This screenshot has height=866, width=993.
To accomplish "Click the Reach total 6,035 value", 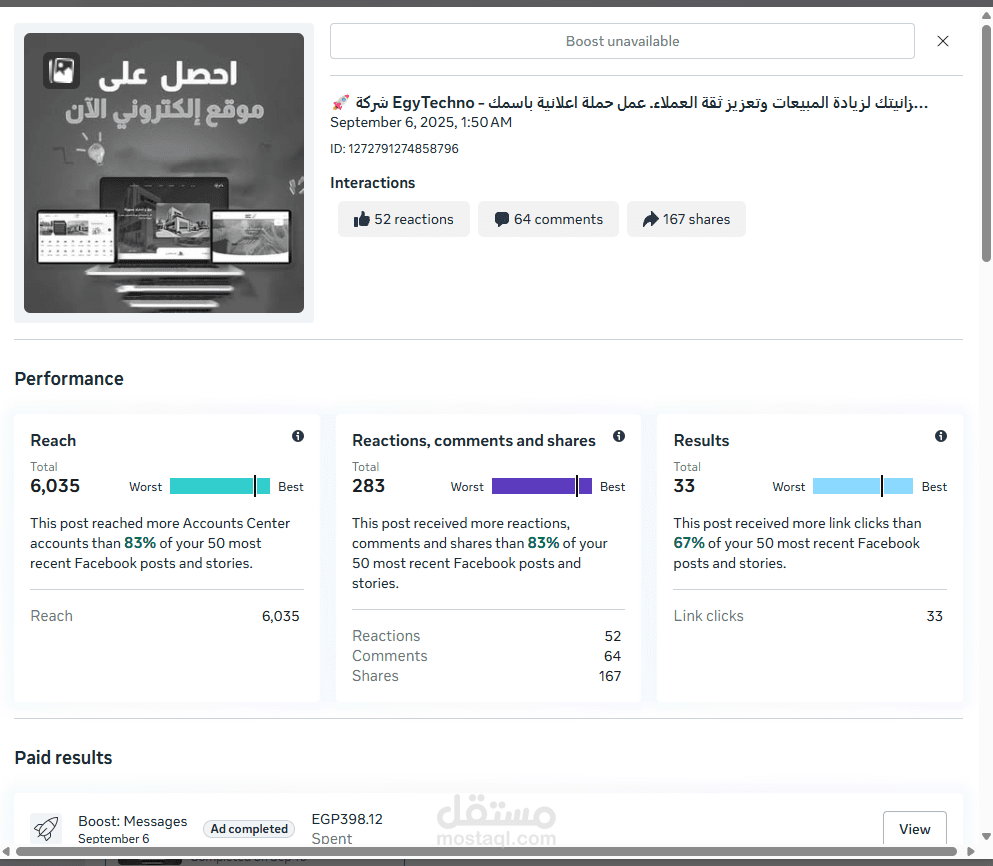I will (55, 486).
